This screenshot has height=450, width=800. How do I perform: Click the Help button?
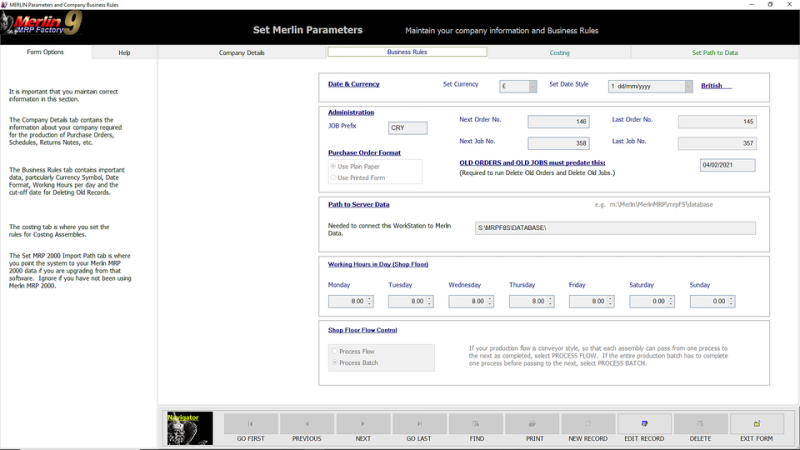tap(124, 52)
